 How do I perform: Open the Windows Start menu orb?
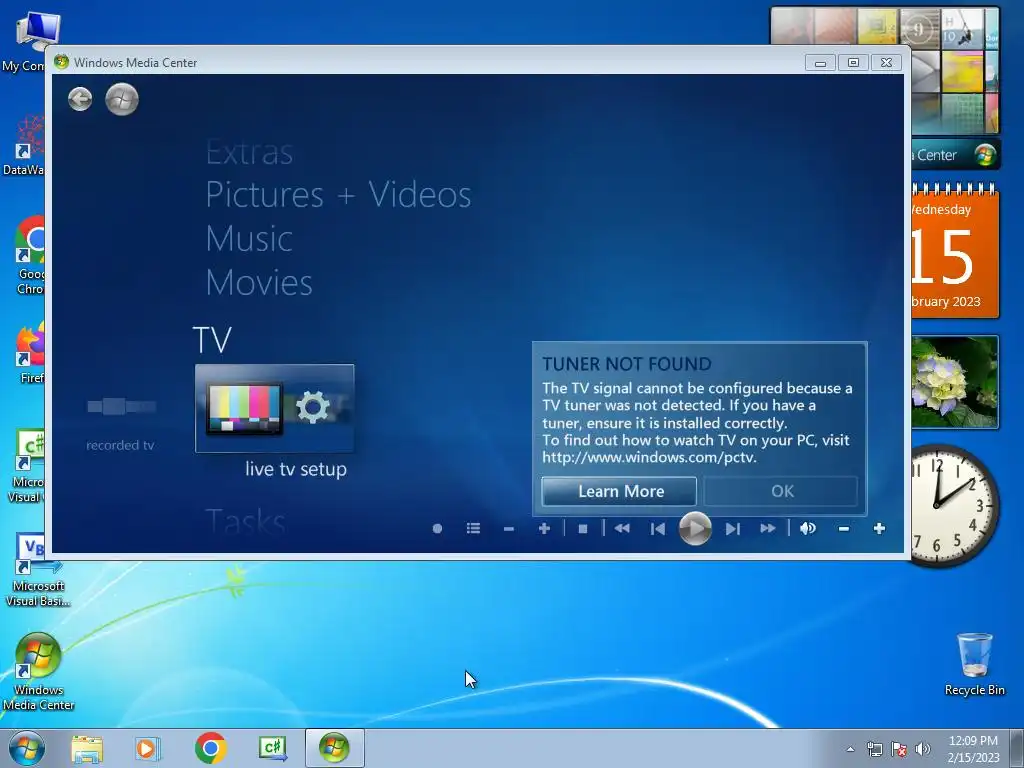26,748
